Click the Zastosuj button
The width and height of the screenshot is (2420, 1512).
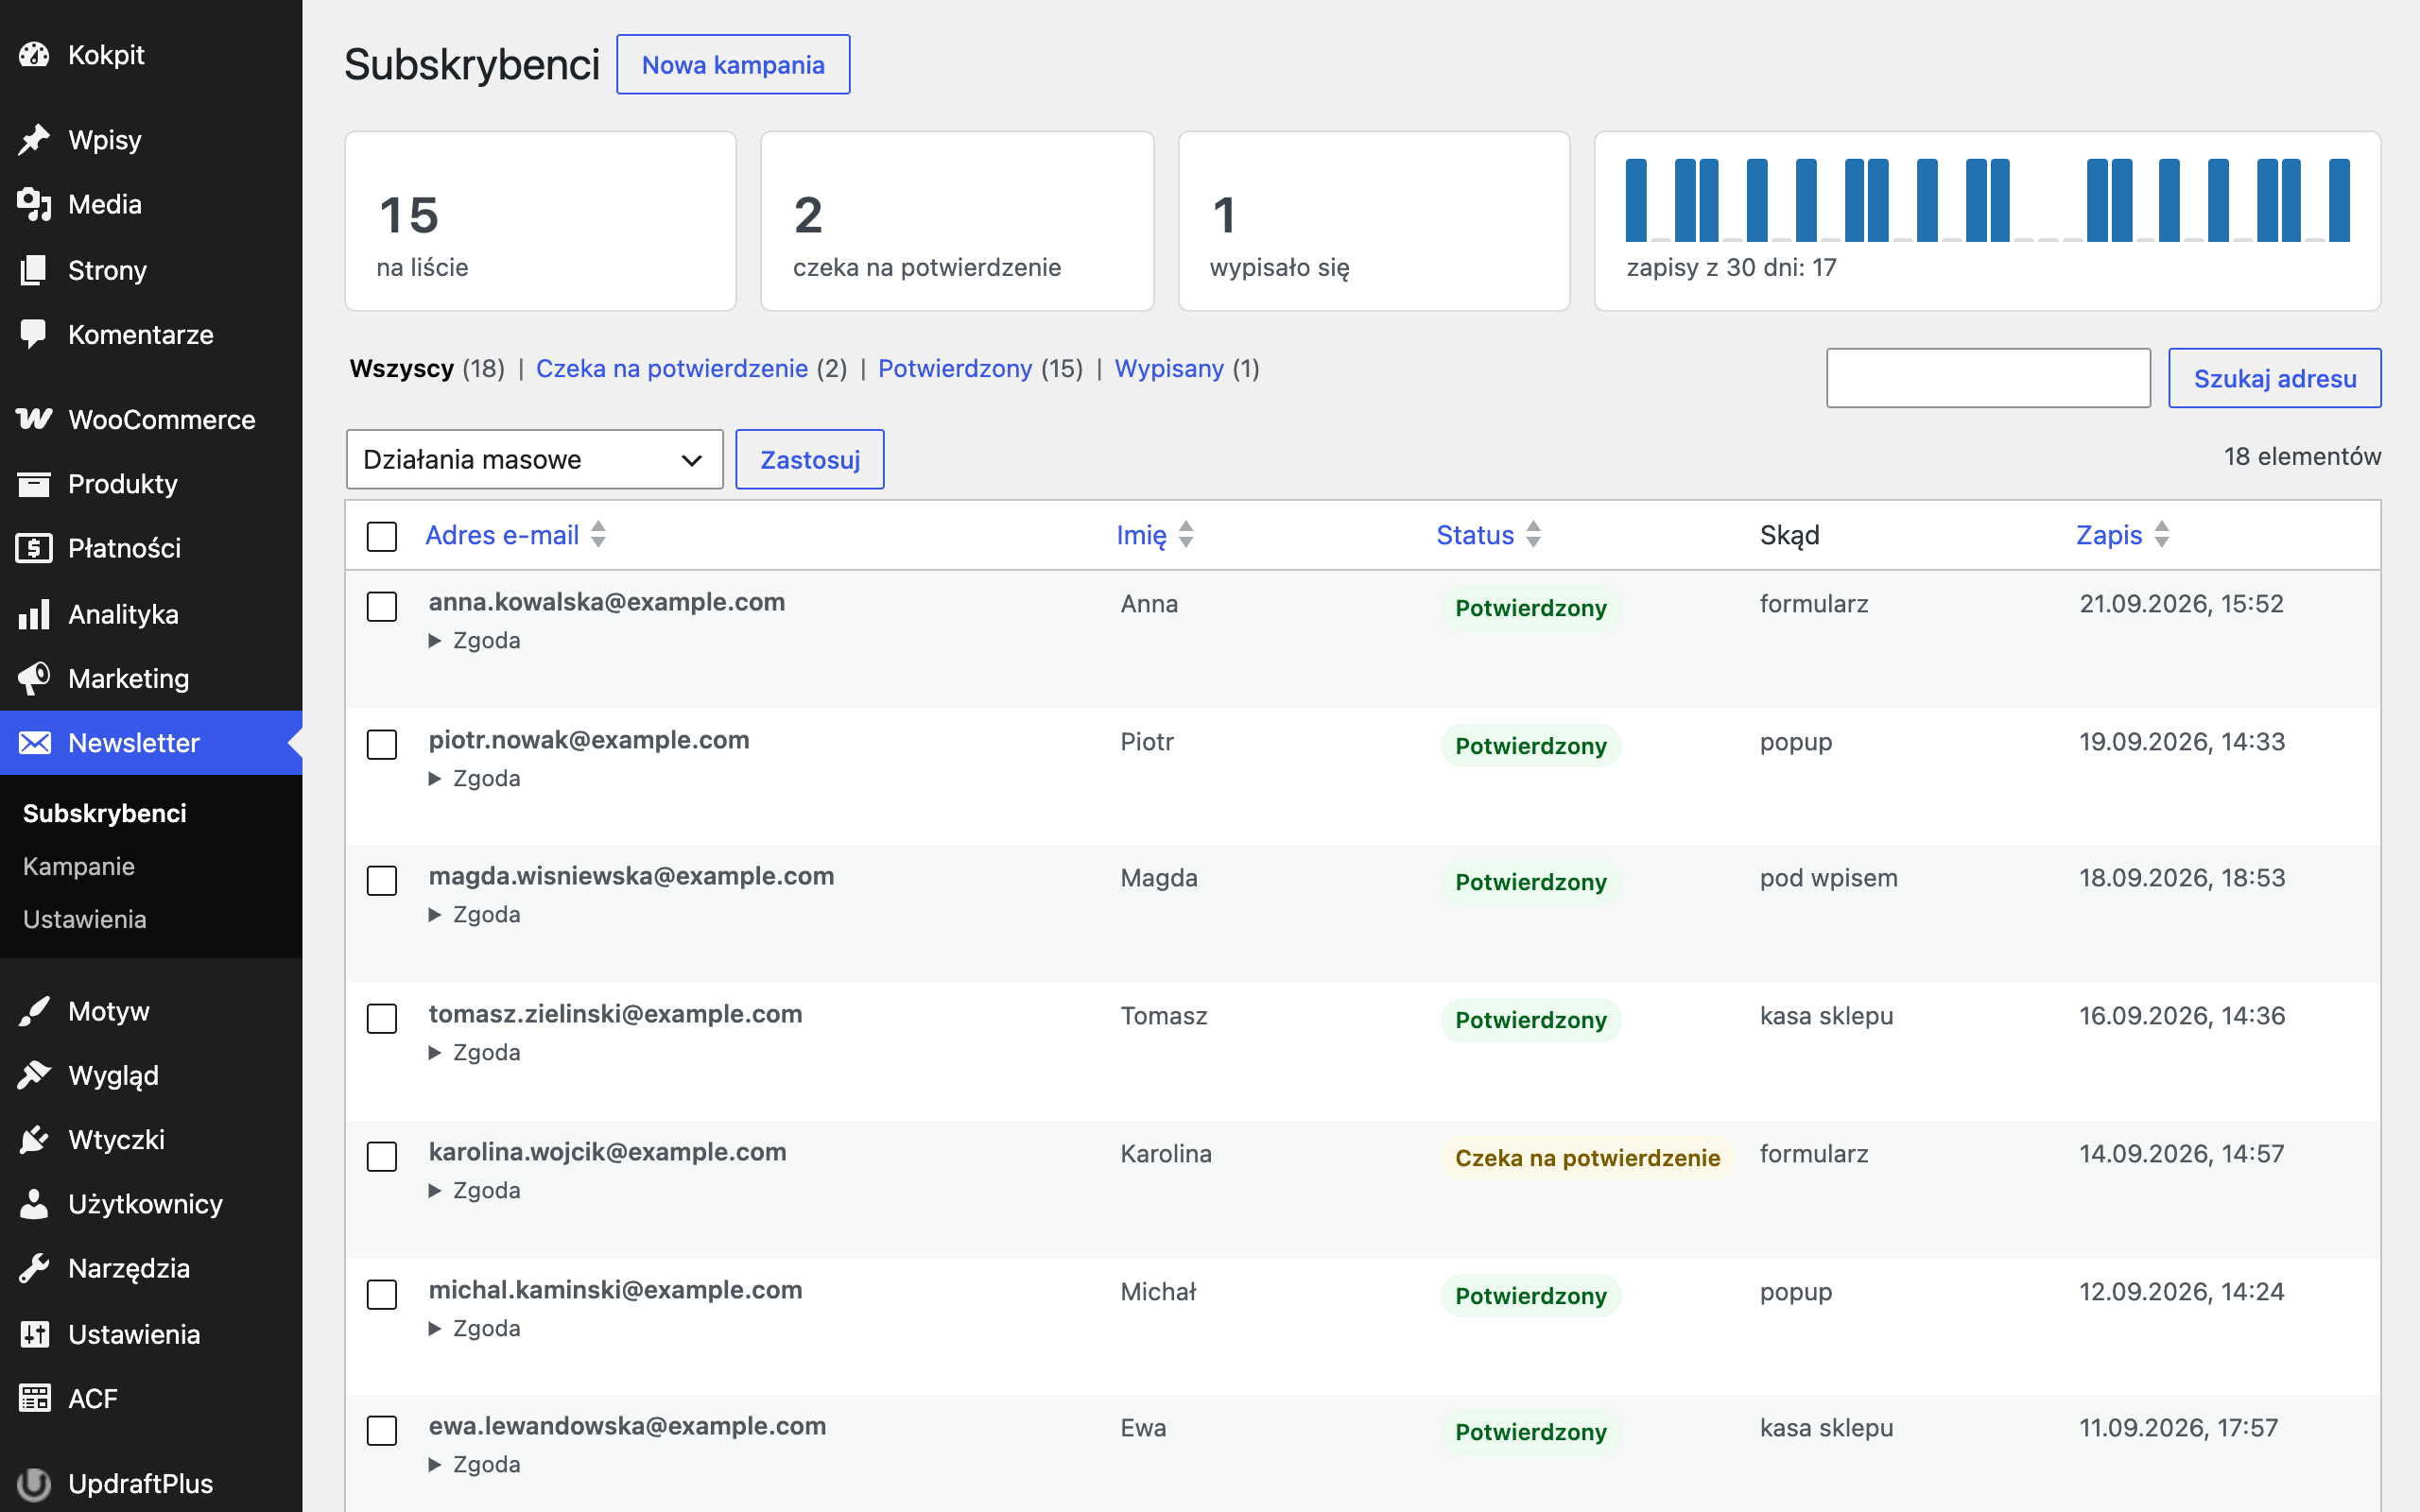click(x=810, y=459)
